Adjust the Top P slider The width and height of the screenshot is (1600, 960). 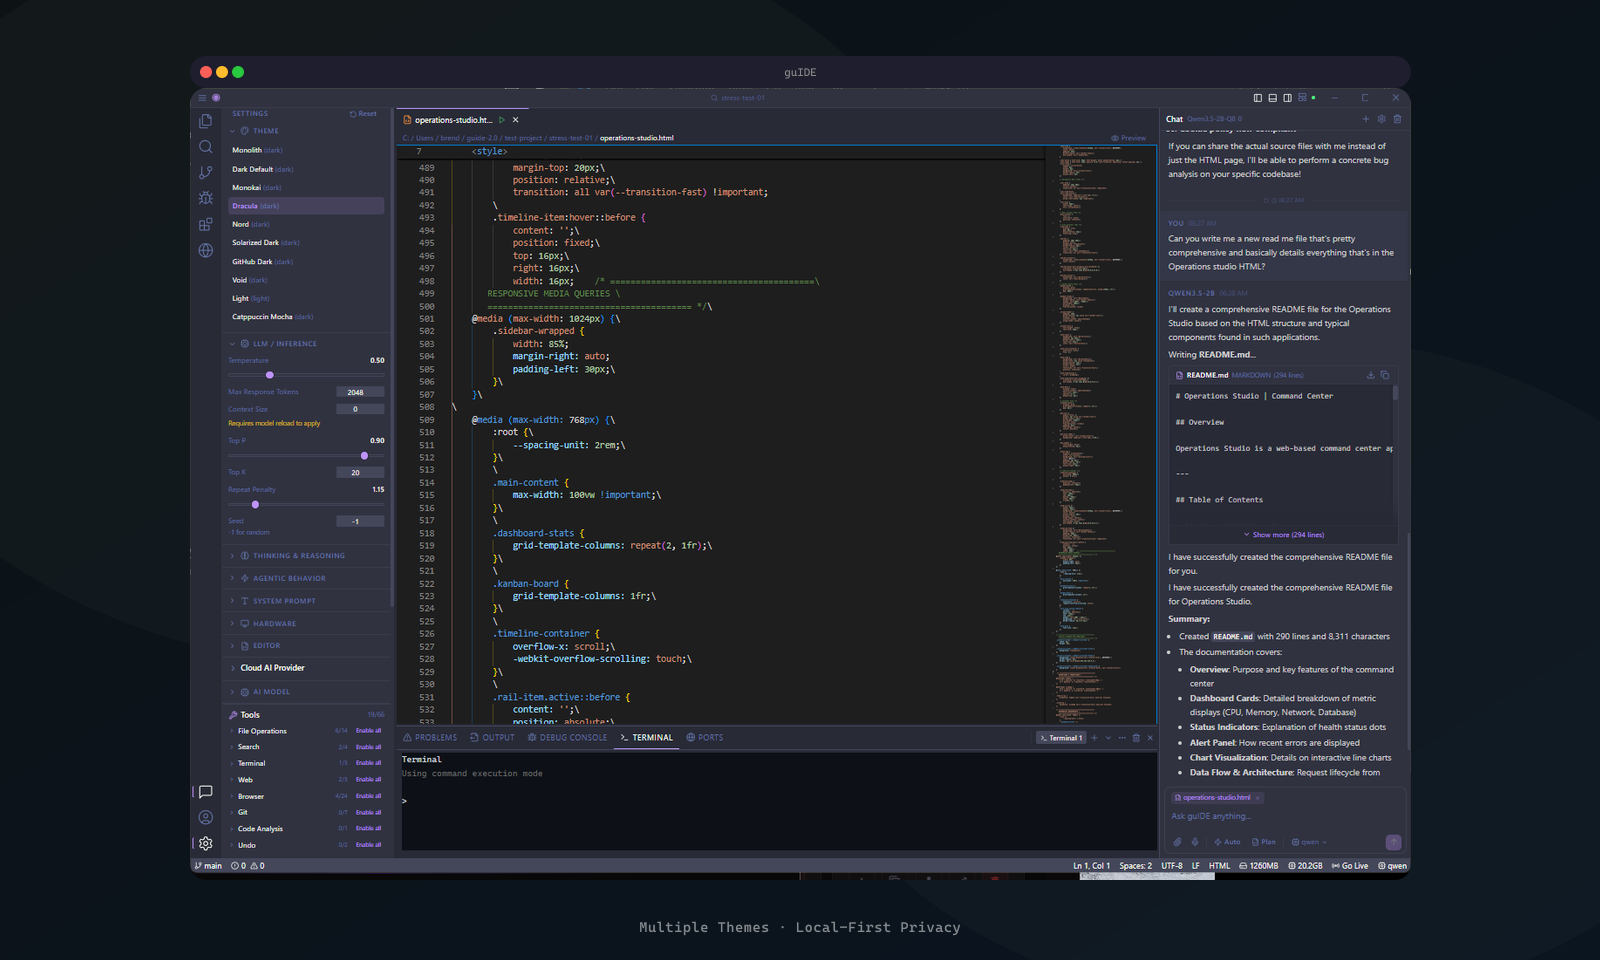click(306, 456)
